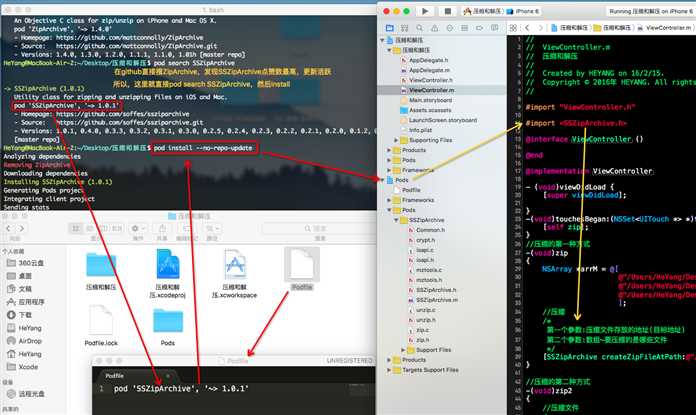Expand the Support Files group
Screen dimensions: 696x415
click(x=403, y=350)
